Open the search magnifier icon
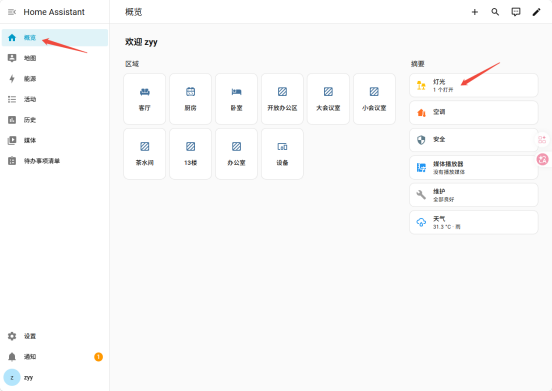 pyautogui.click(x=495, y=12)
